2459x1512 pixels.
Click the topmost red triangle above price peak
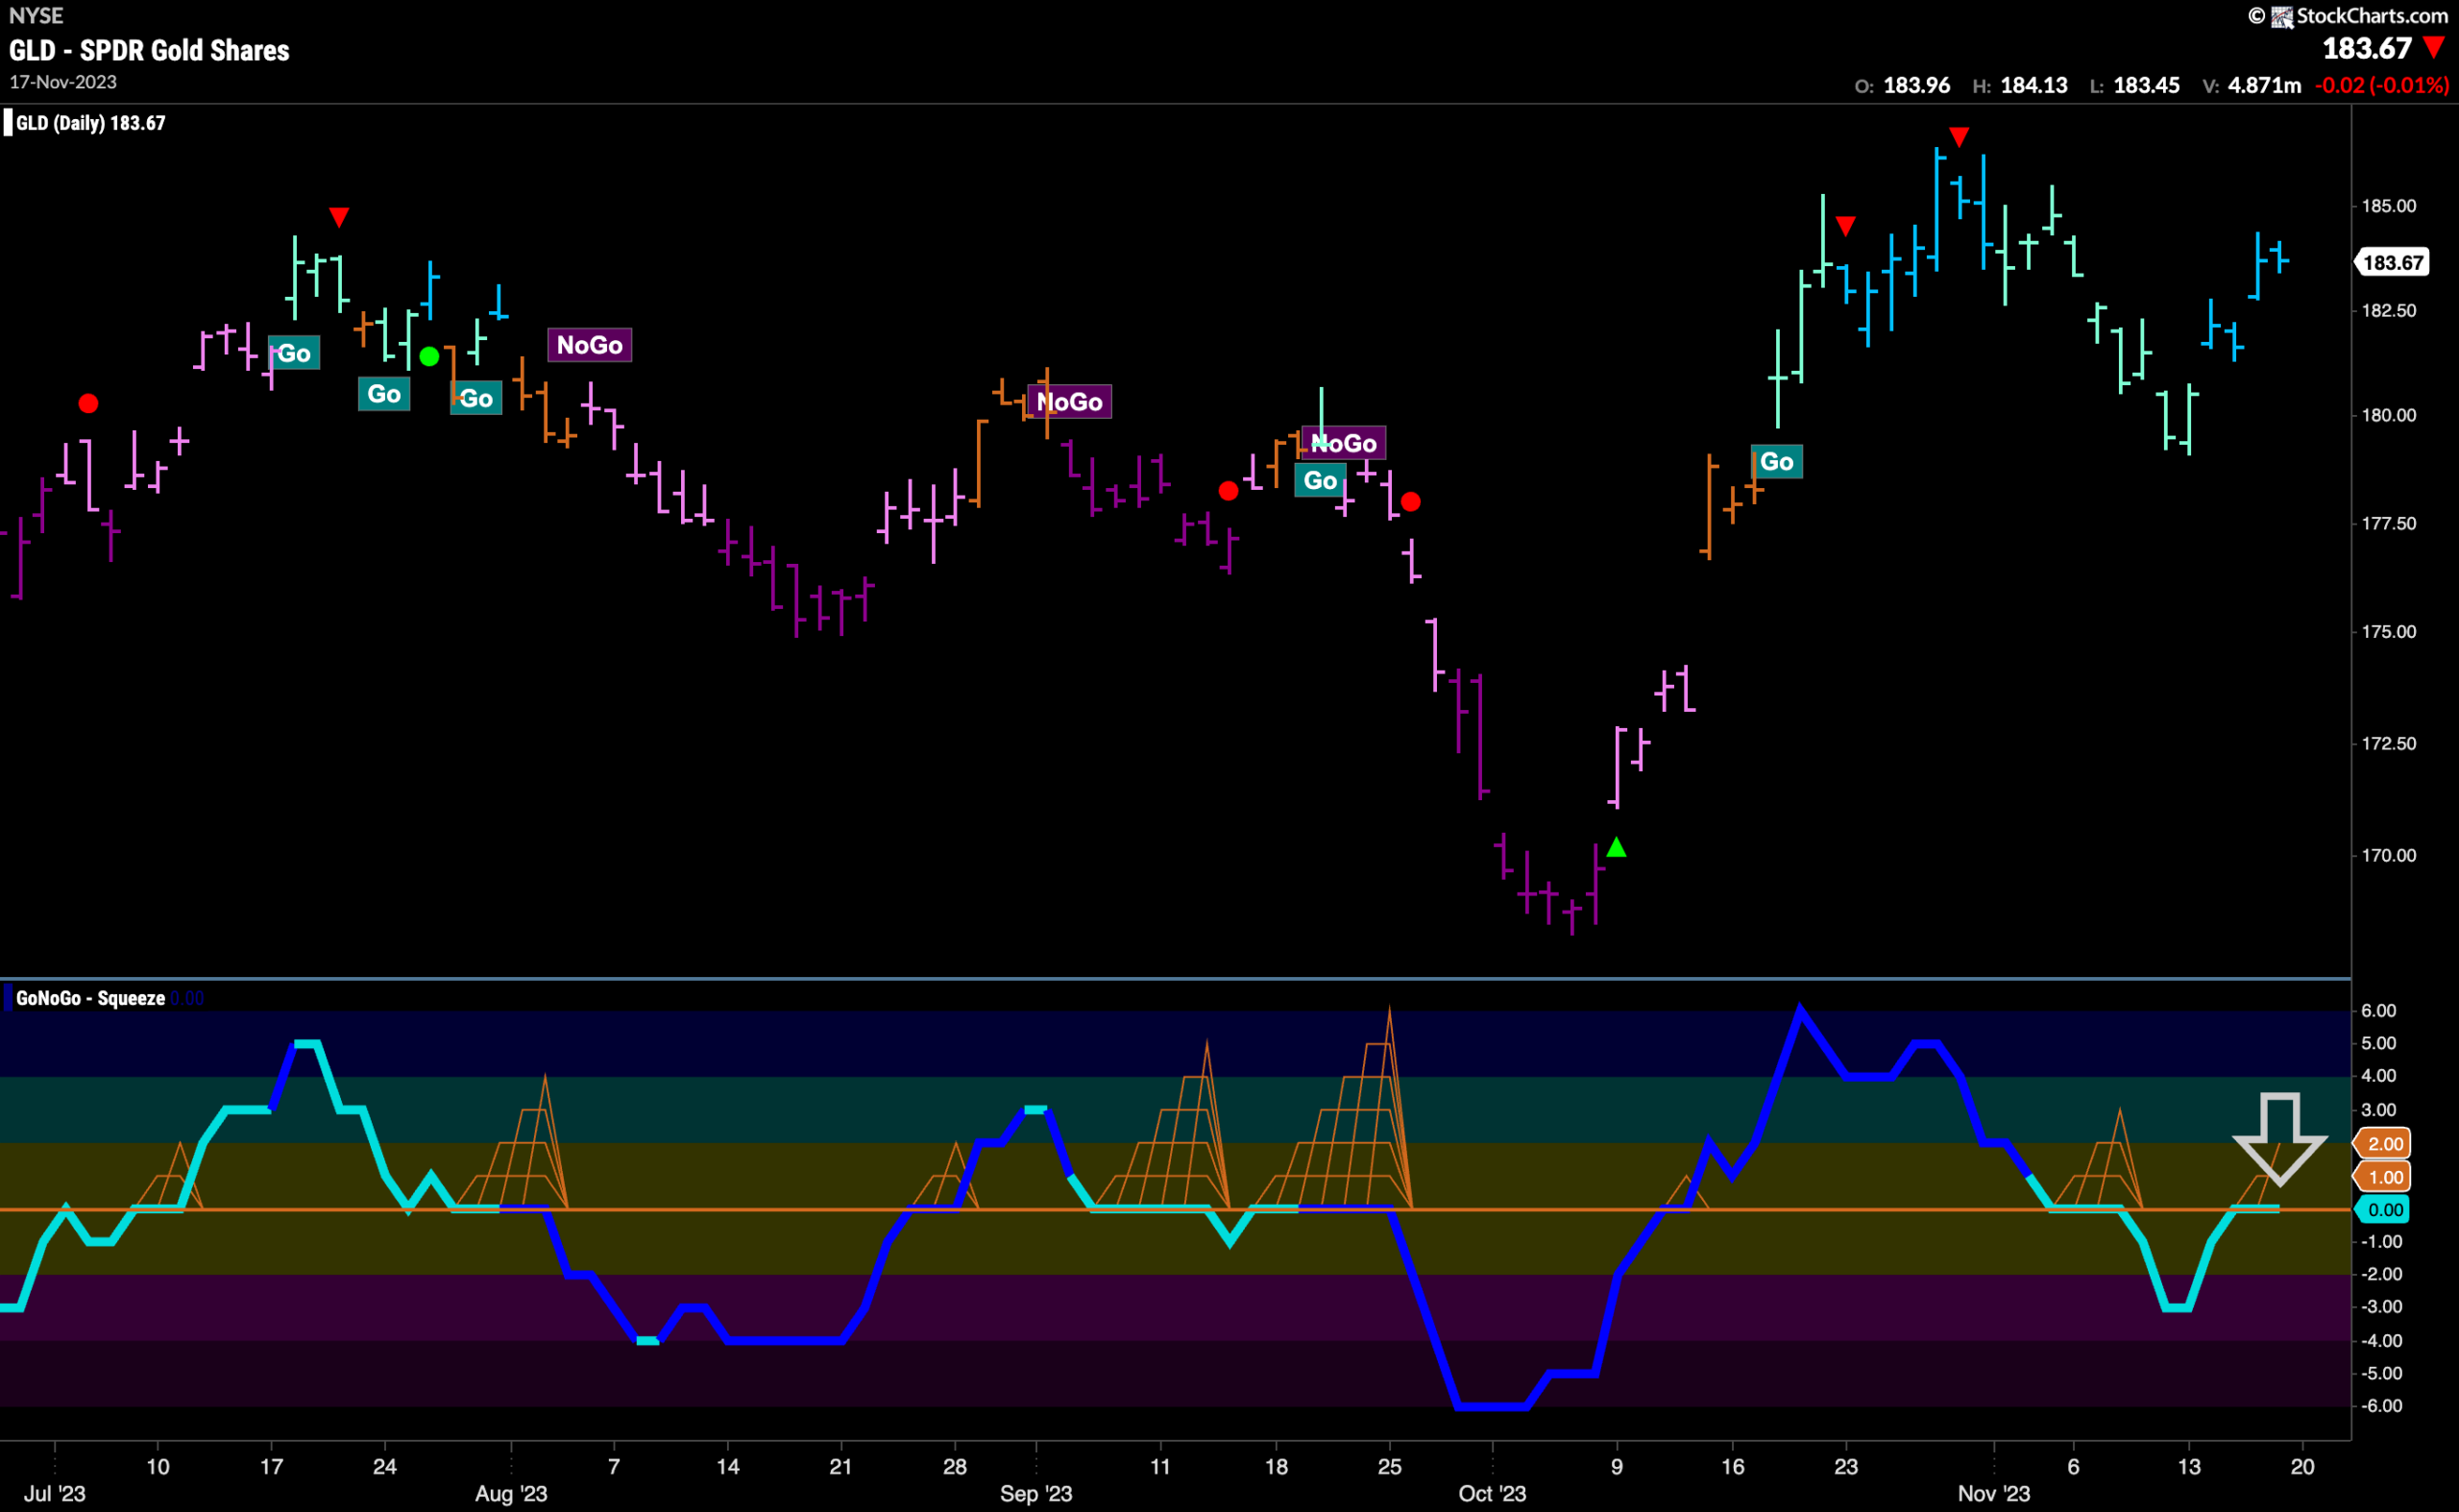[1959, 136]
